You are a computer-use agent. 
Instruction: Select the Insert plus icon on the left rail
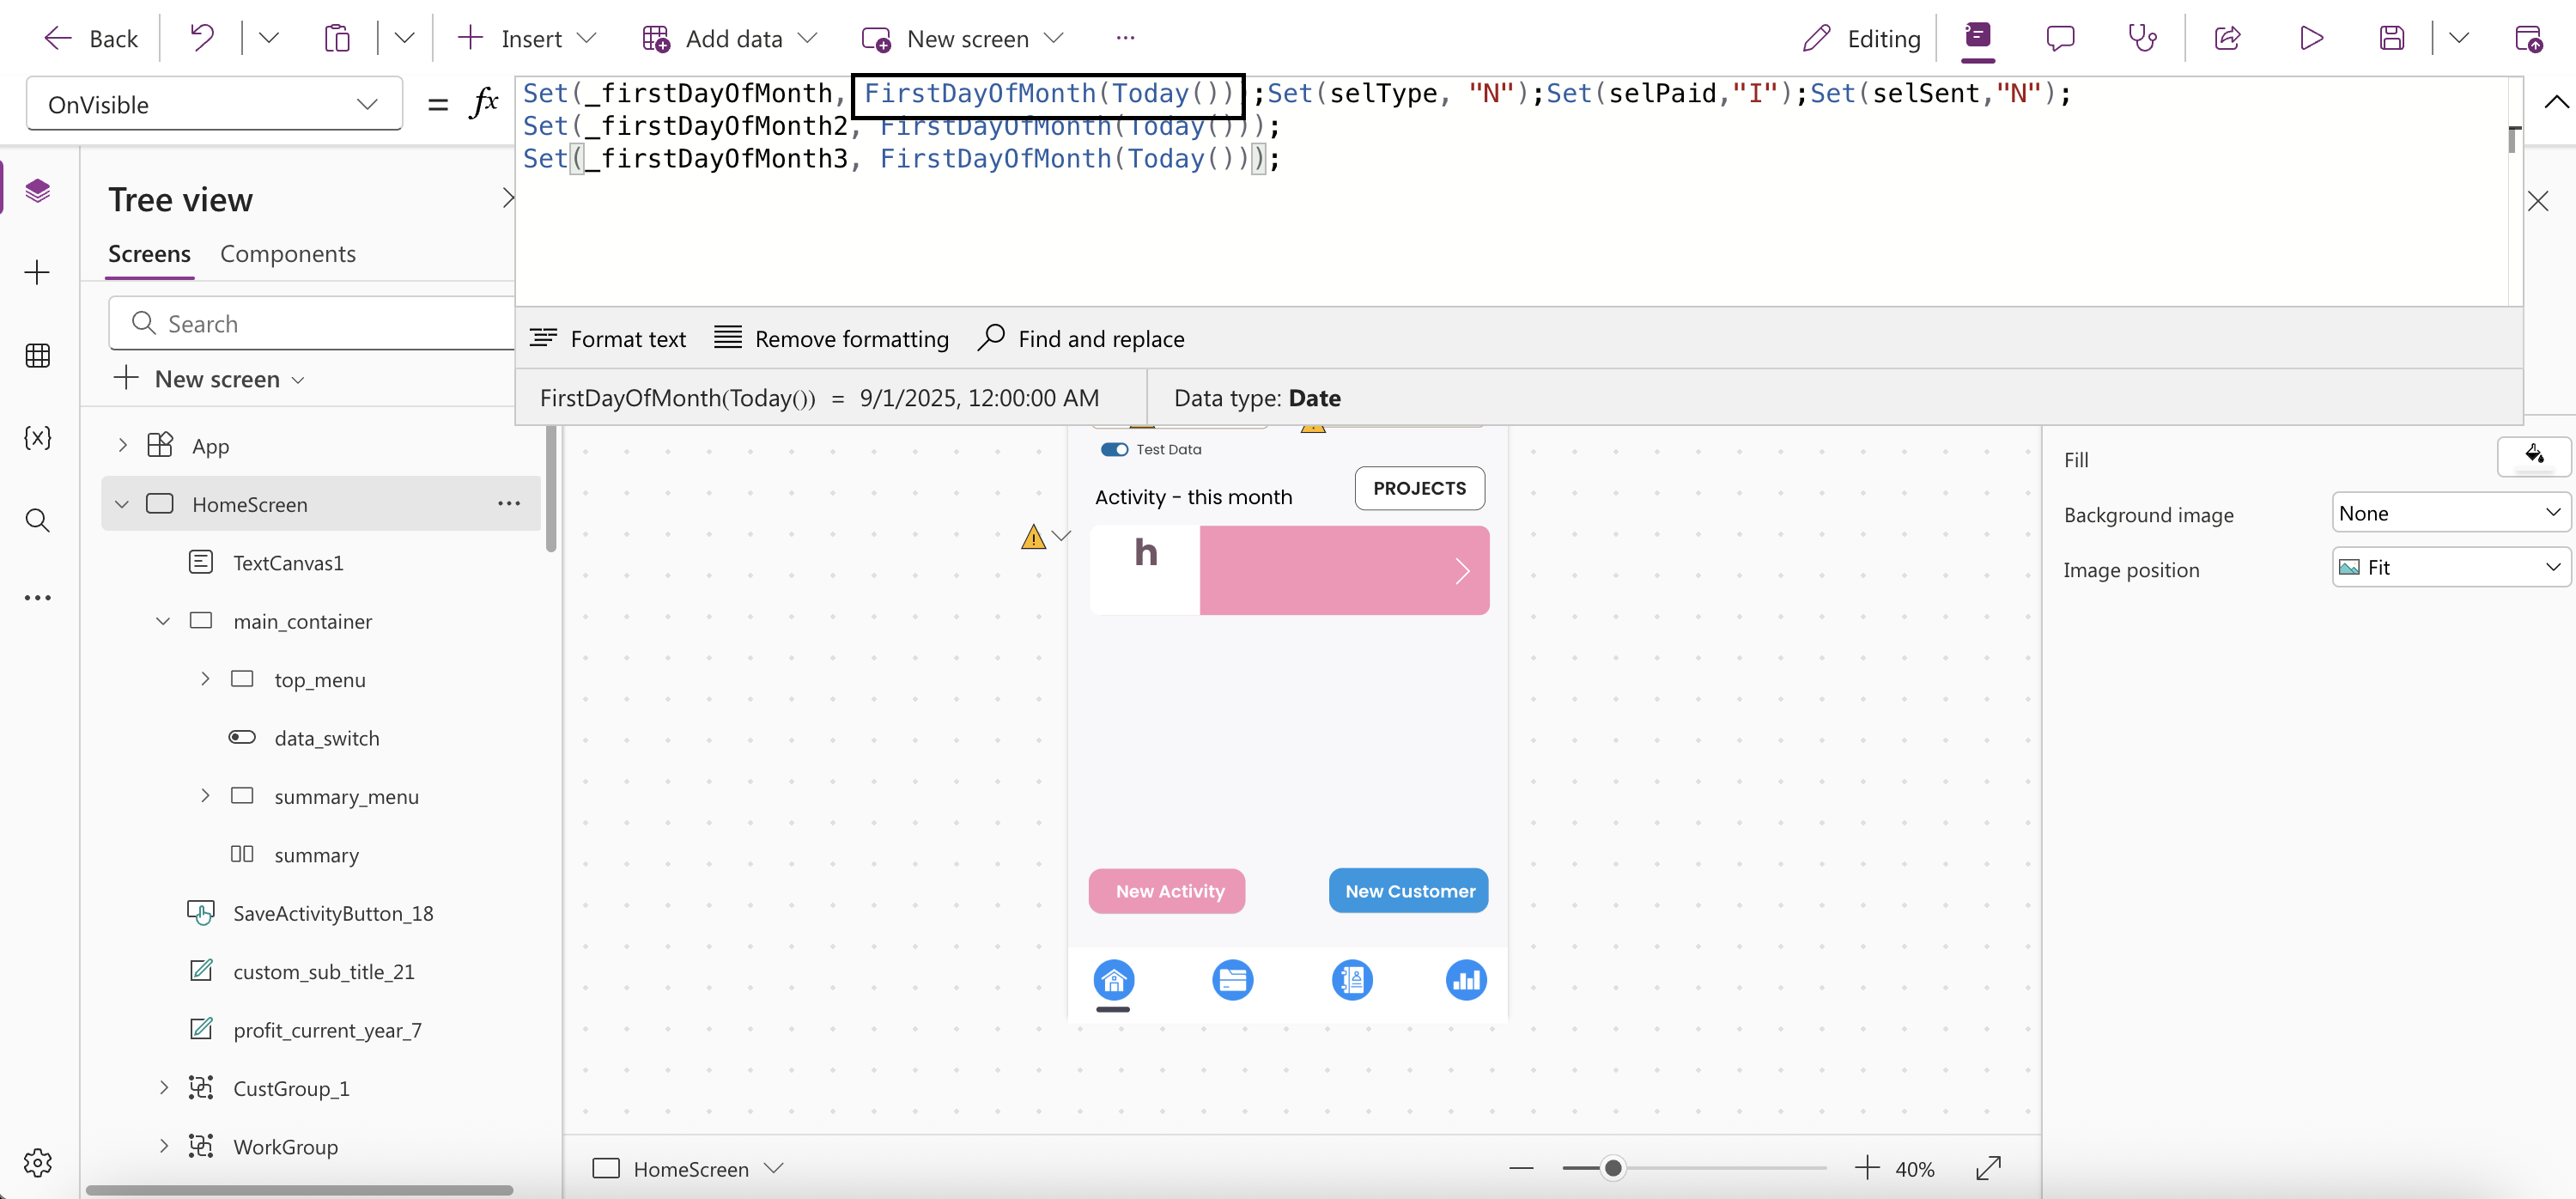(x=37, y=271)
